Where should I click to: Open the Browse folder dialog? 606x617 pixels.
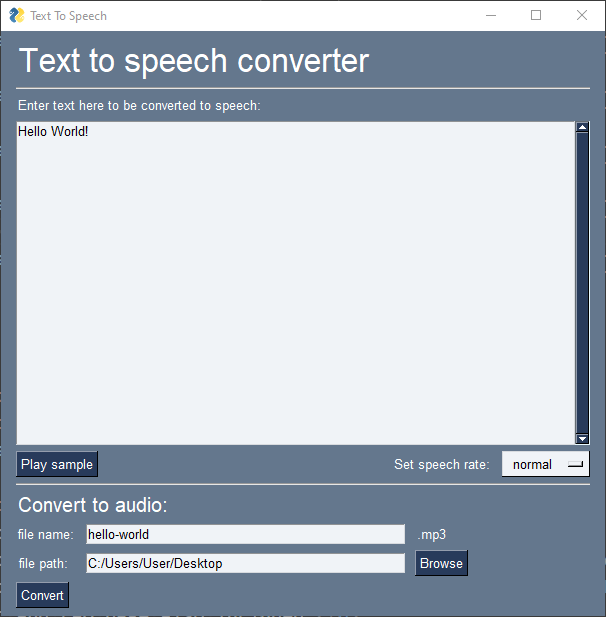(x=441, y=563)
